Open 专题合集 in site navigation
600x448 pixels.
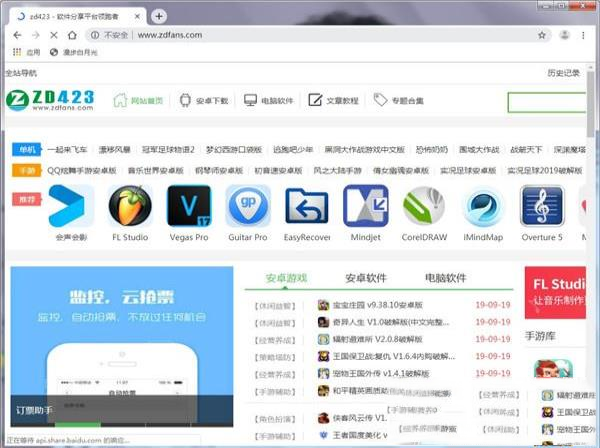[x=398, y=101]
